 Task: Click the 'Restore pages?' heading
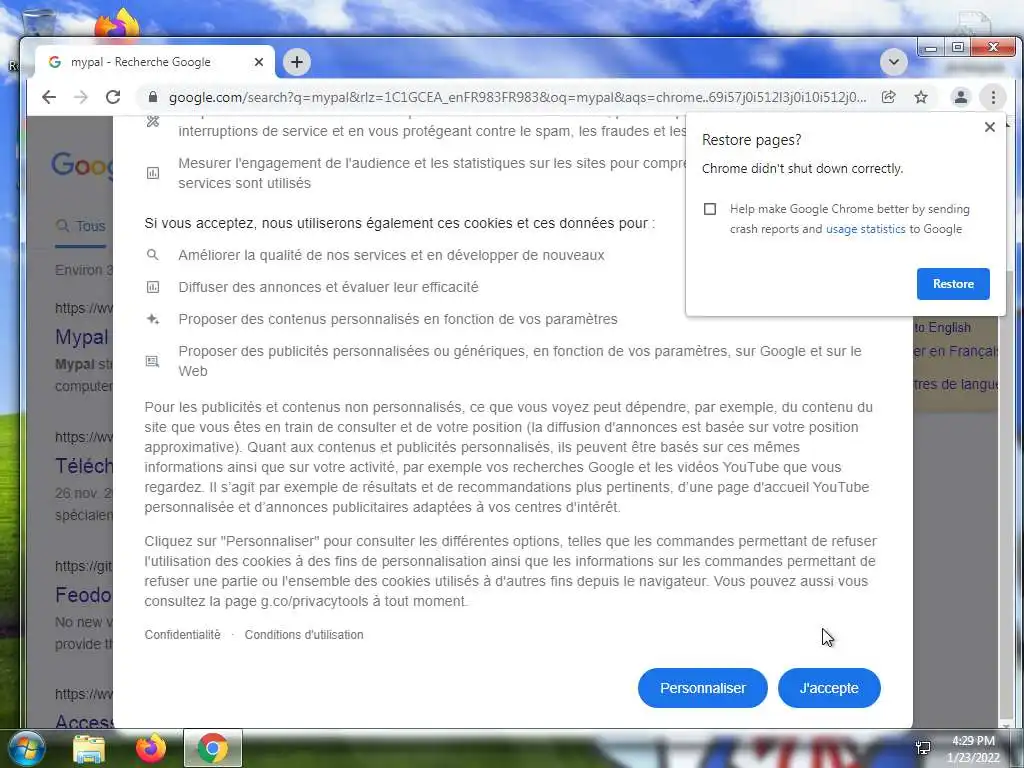pyautogui.click(x=751, y=140)
